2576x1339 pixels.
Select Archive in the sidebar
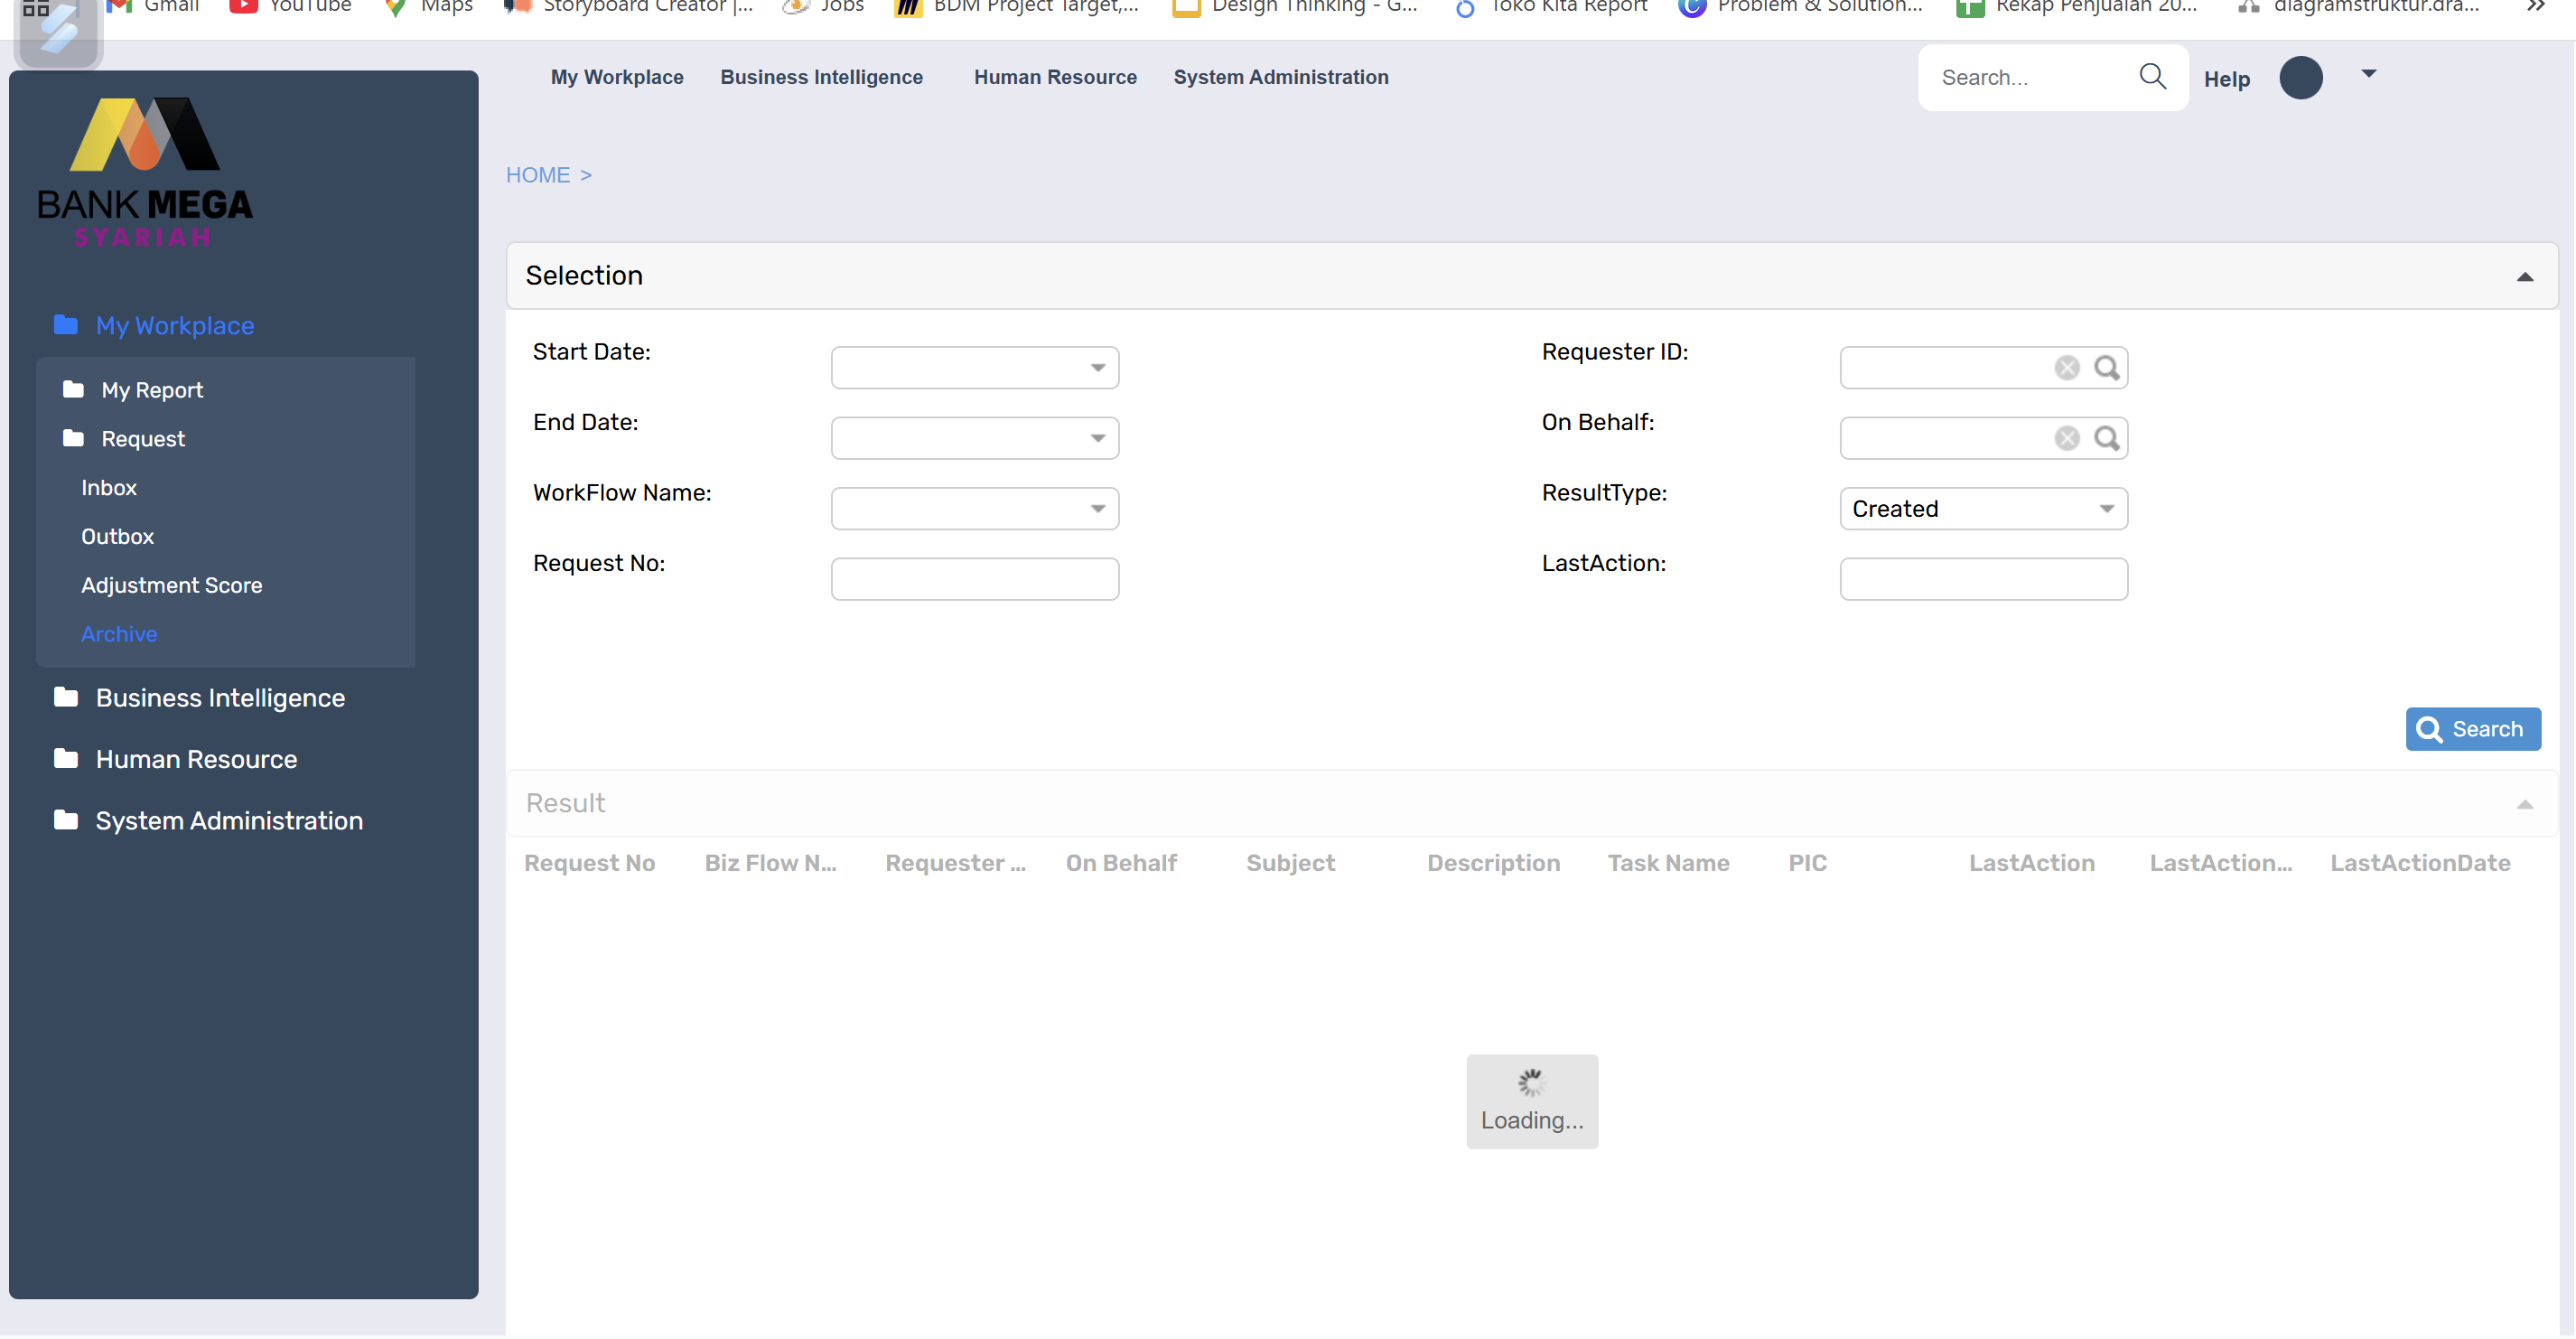click(x=119, y=634)
